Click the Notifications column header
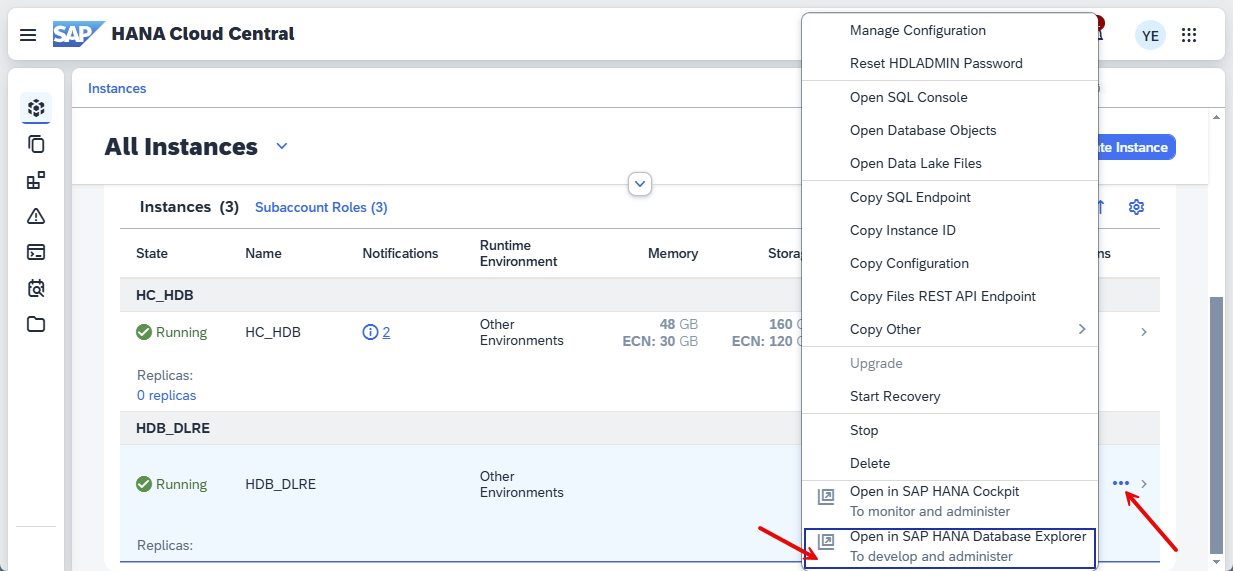The image size is (1233, 571). click(400, 253)
